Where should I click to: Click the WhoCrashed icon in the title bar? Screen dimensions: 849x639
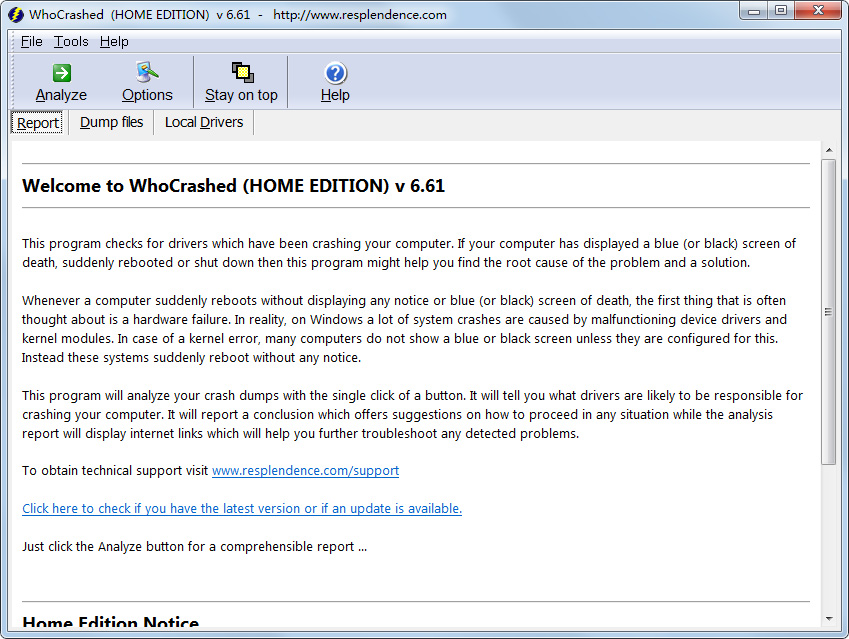tap(16, 14)
